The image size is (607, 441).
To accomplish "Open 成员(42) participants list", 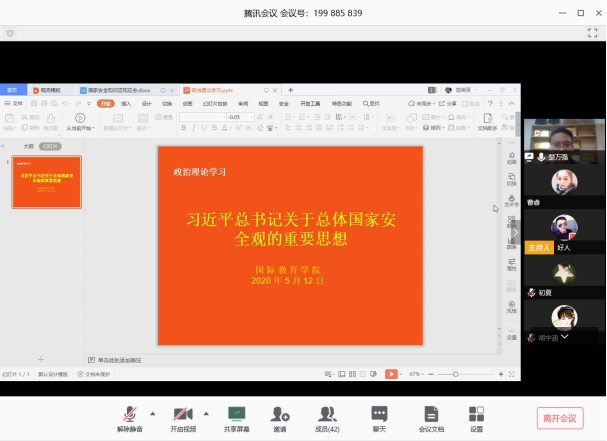I will pyautogui.click(x=327, y=414).
